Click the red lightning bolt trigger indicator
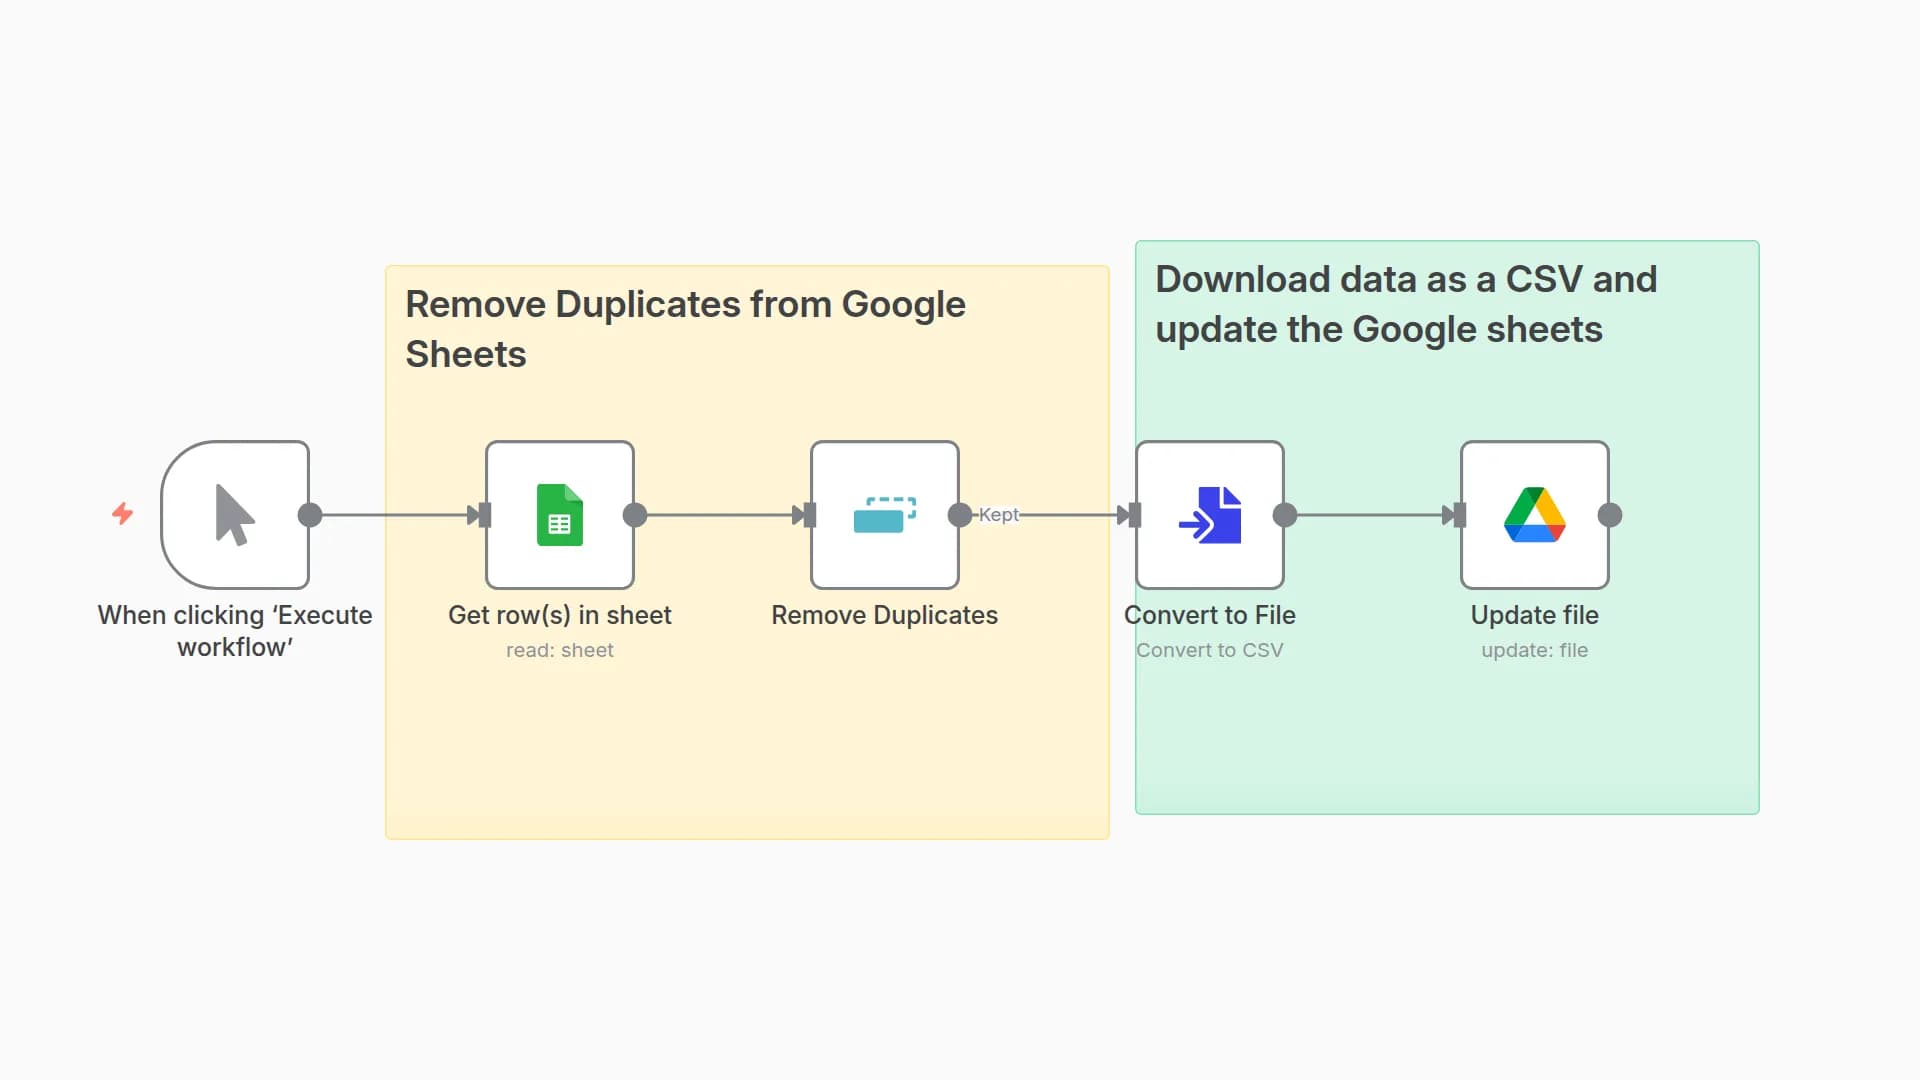The width and height of the screenshot is (1920, 1080). (x=123, y=515)
